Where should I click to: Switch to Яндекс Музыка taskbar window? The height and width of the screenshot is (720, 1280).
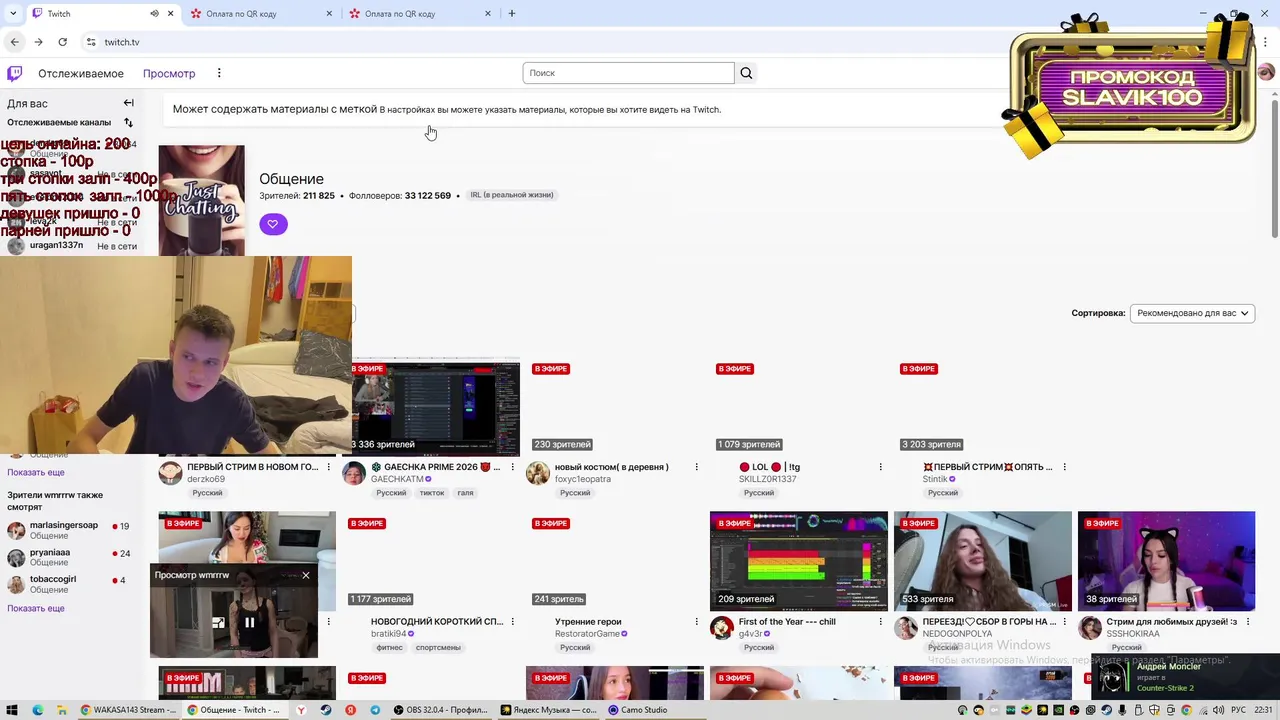[551, 710]
